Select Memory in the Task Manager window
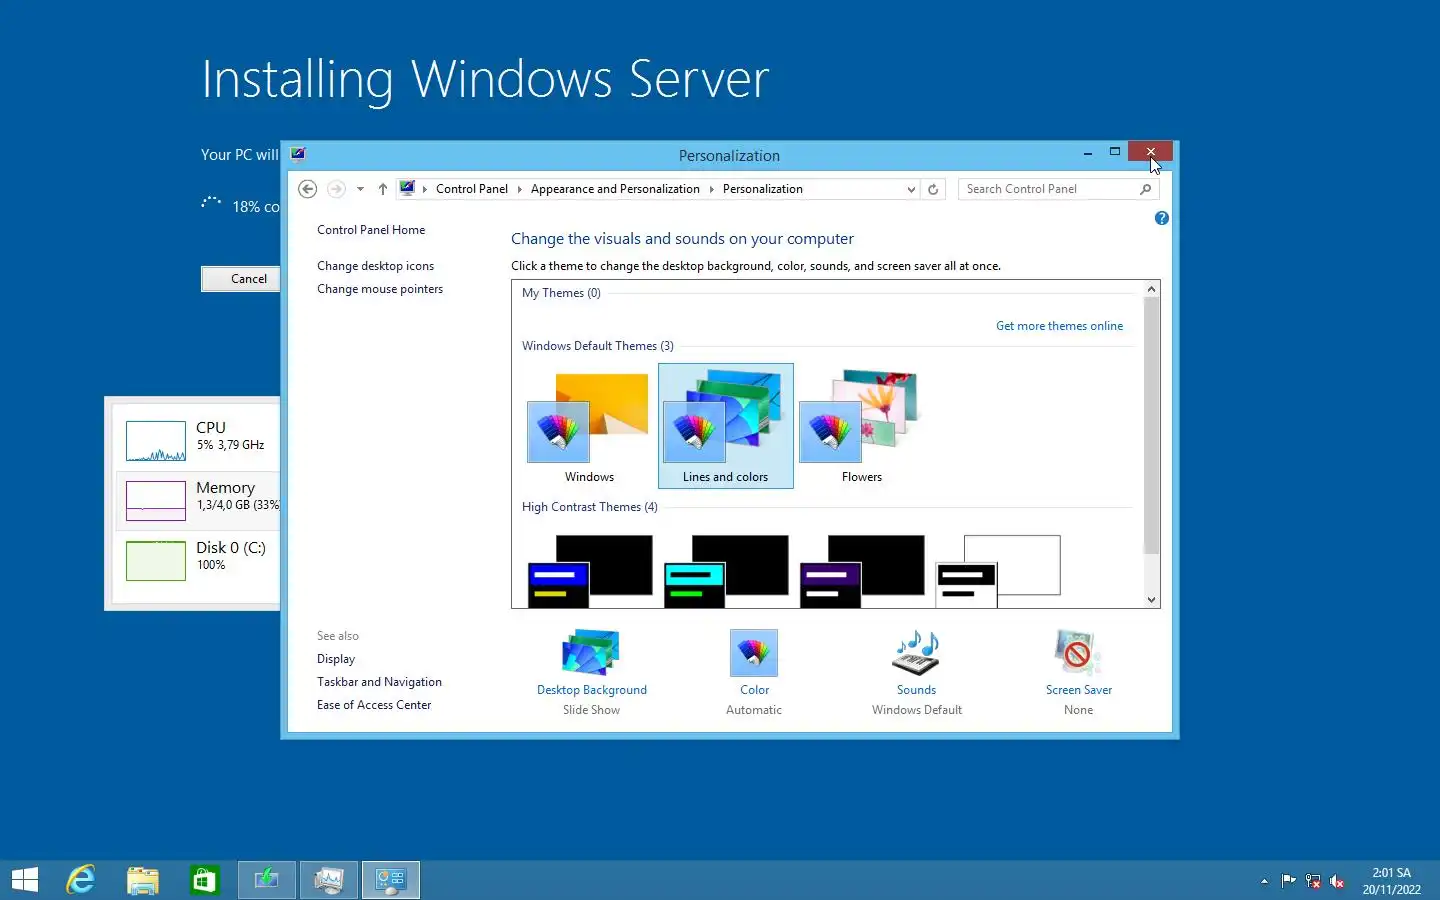The width and height of the screenshot is (1440, 900). pyautogui.click(x=197, y=501)
